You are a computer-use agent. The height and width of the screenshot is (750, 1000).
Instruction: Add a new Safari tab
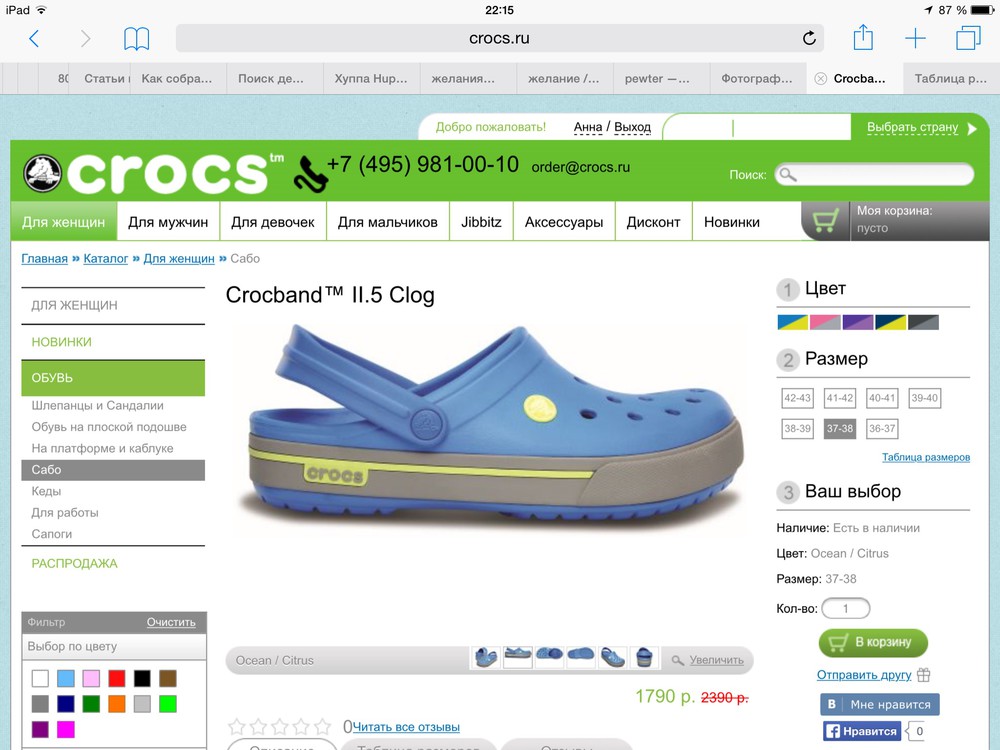[x=915, y=38]
